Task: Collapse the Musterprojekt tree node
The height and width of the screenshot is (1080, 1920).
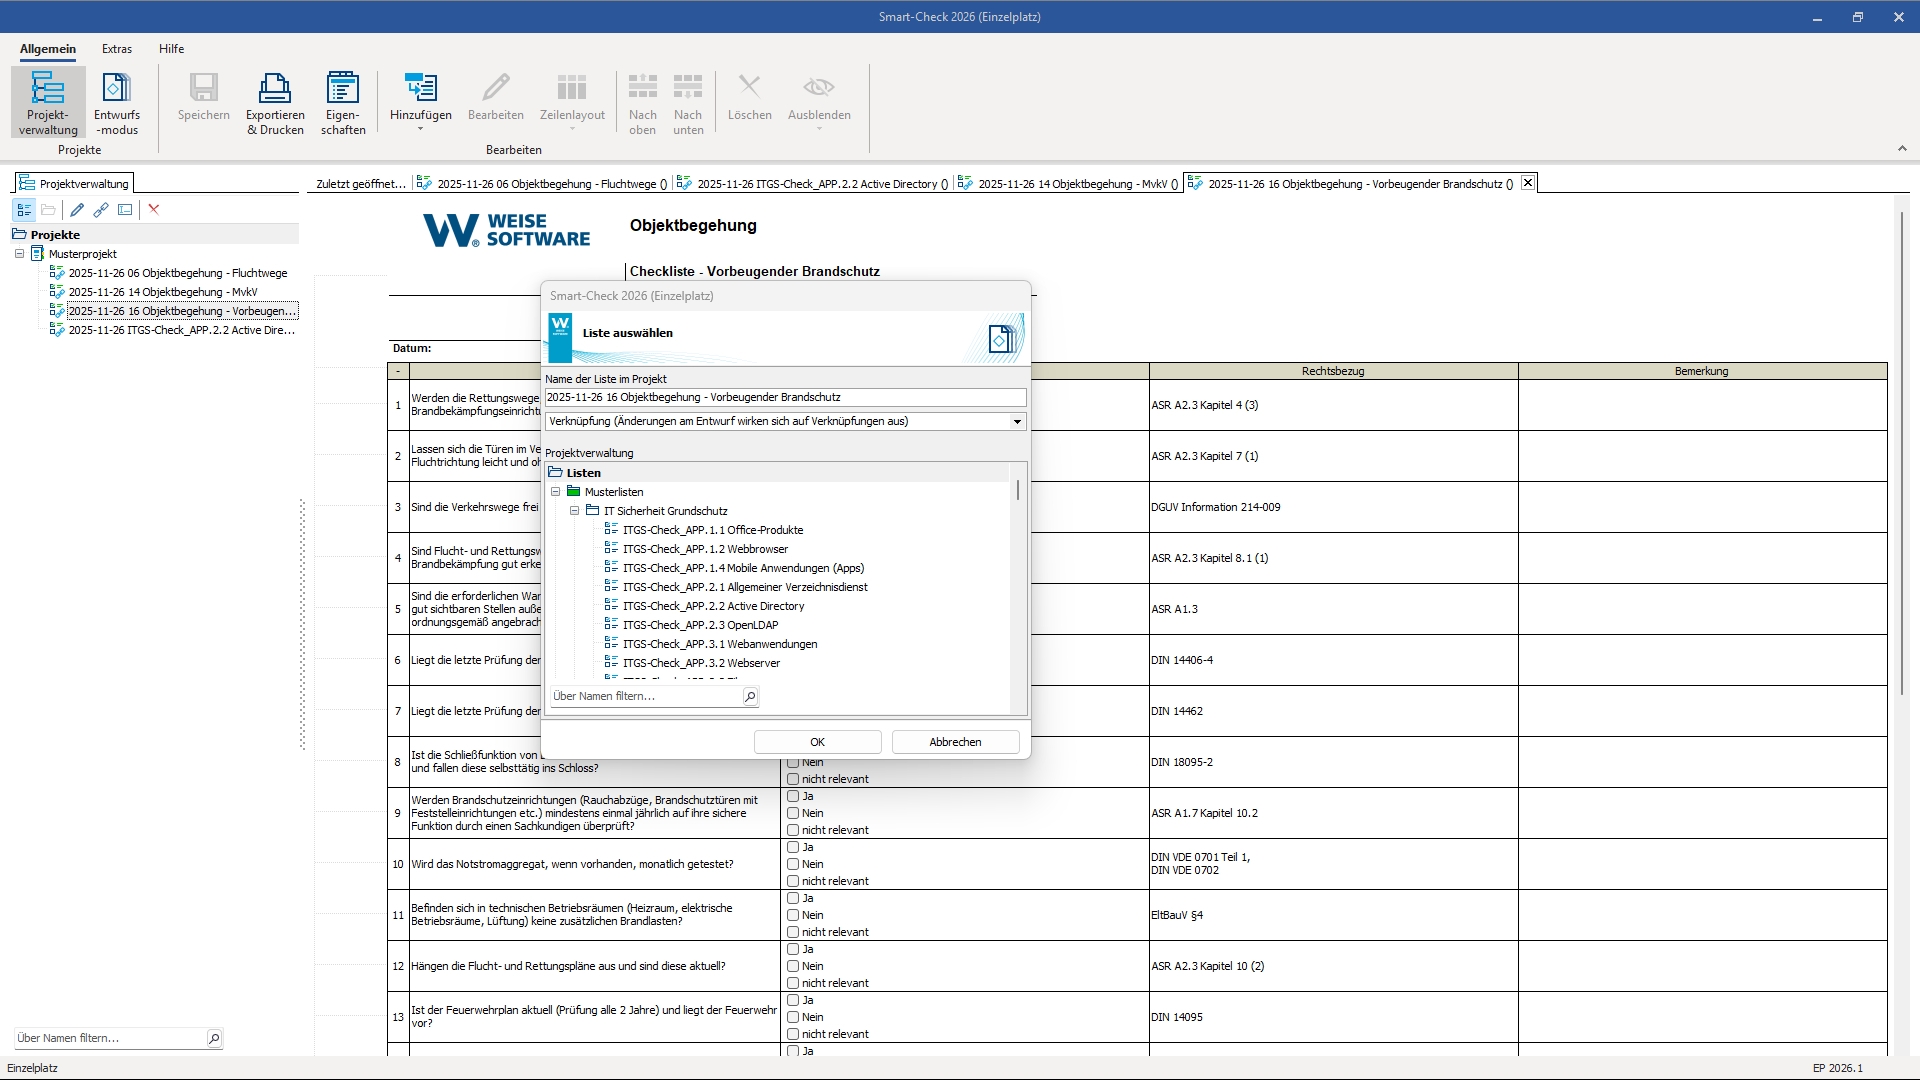Action: [x=19, y=254]
